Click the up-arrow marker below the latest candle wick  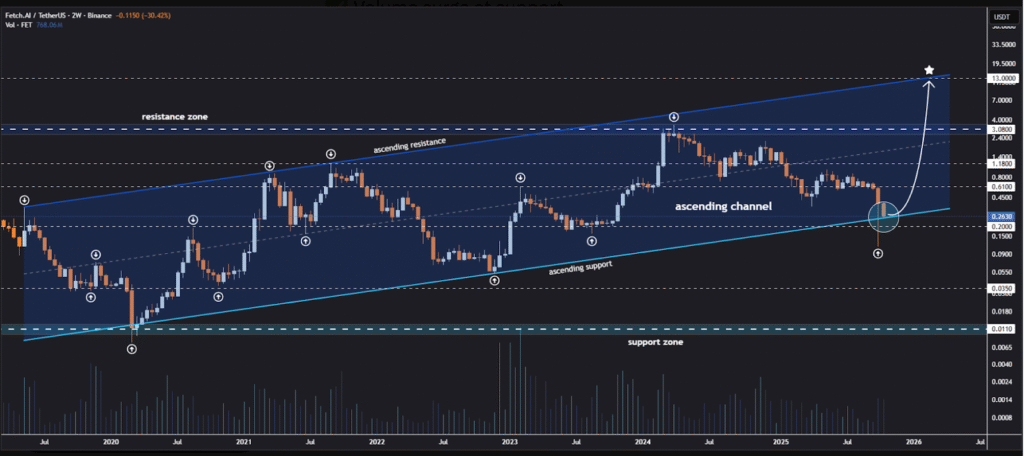pos(878,254)
